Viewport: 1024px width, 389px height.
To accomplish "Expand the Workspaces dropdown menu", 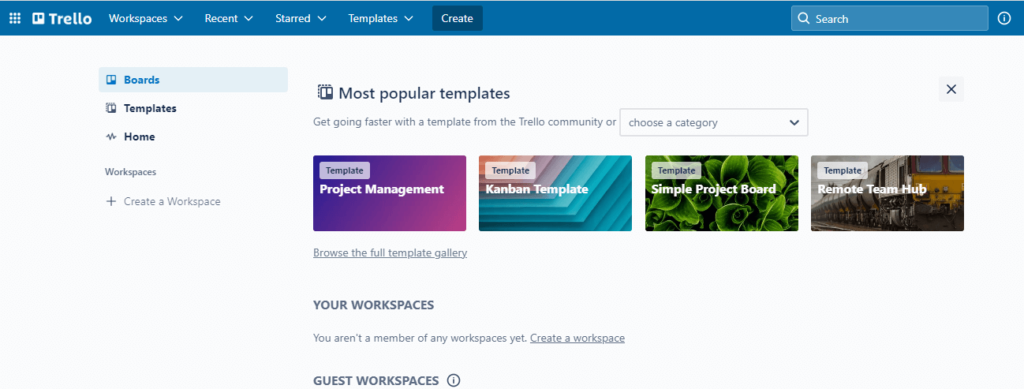I will [x=146, y=18].
